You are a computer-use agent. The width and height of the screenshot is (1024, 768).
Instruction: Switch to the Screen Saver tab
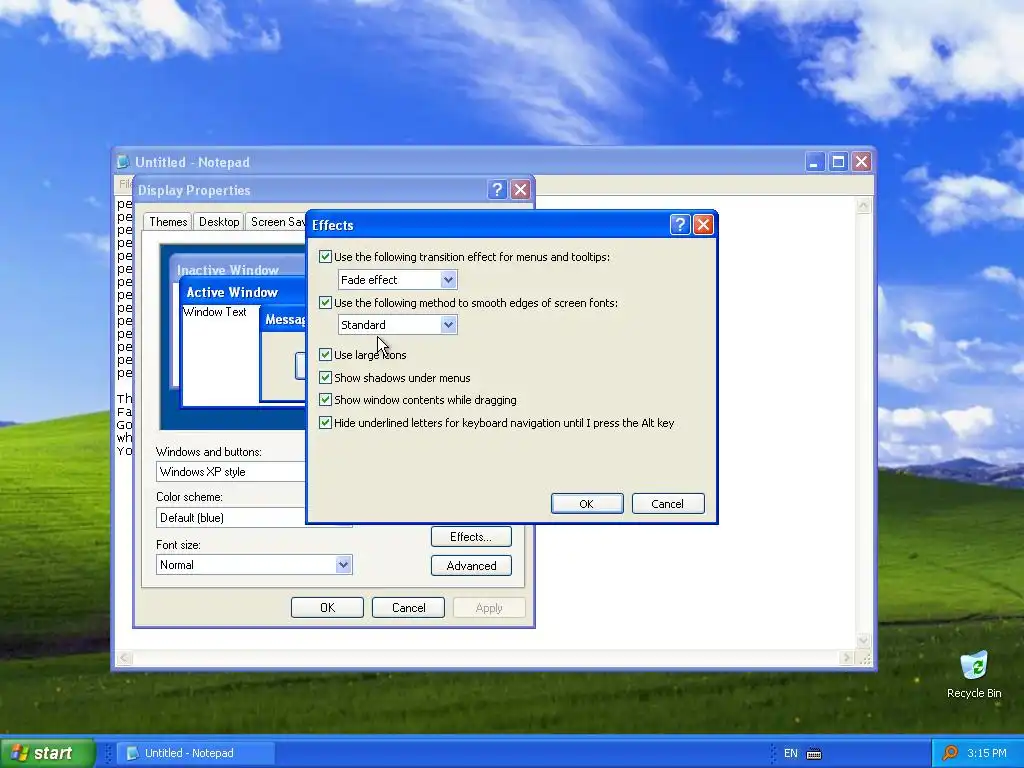click(x=276, y=222)
